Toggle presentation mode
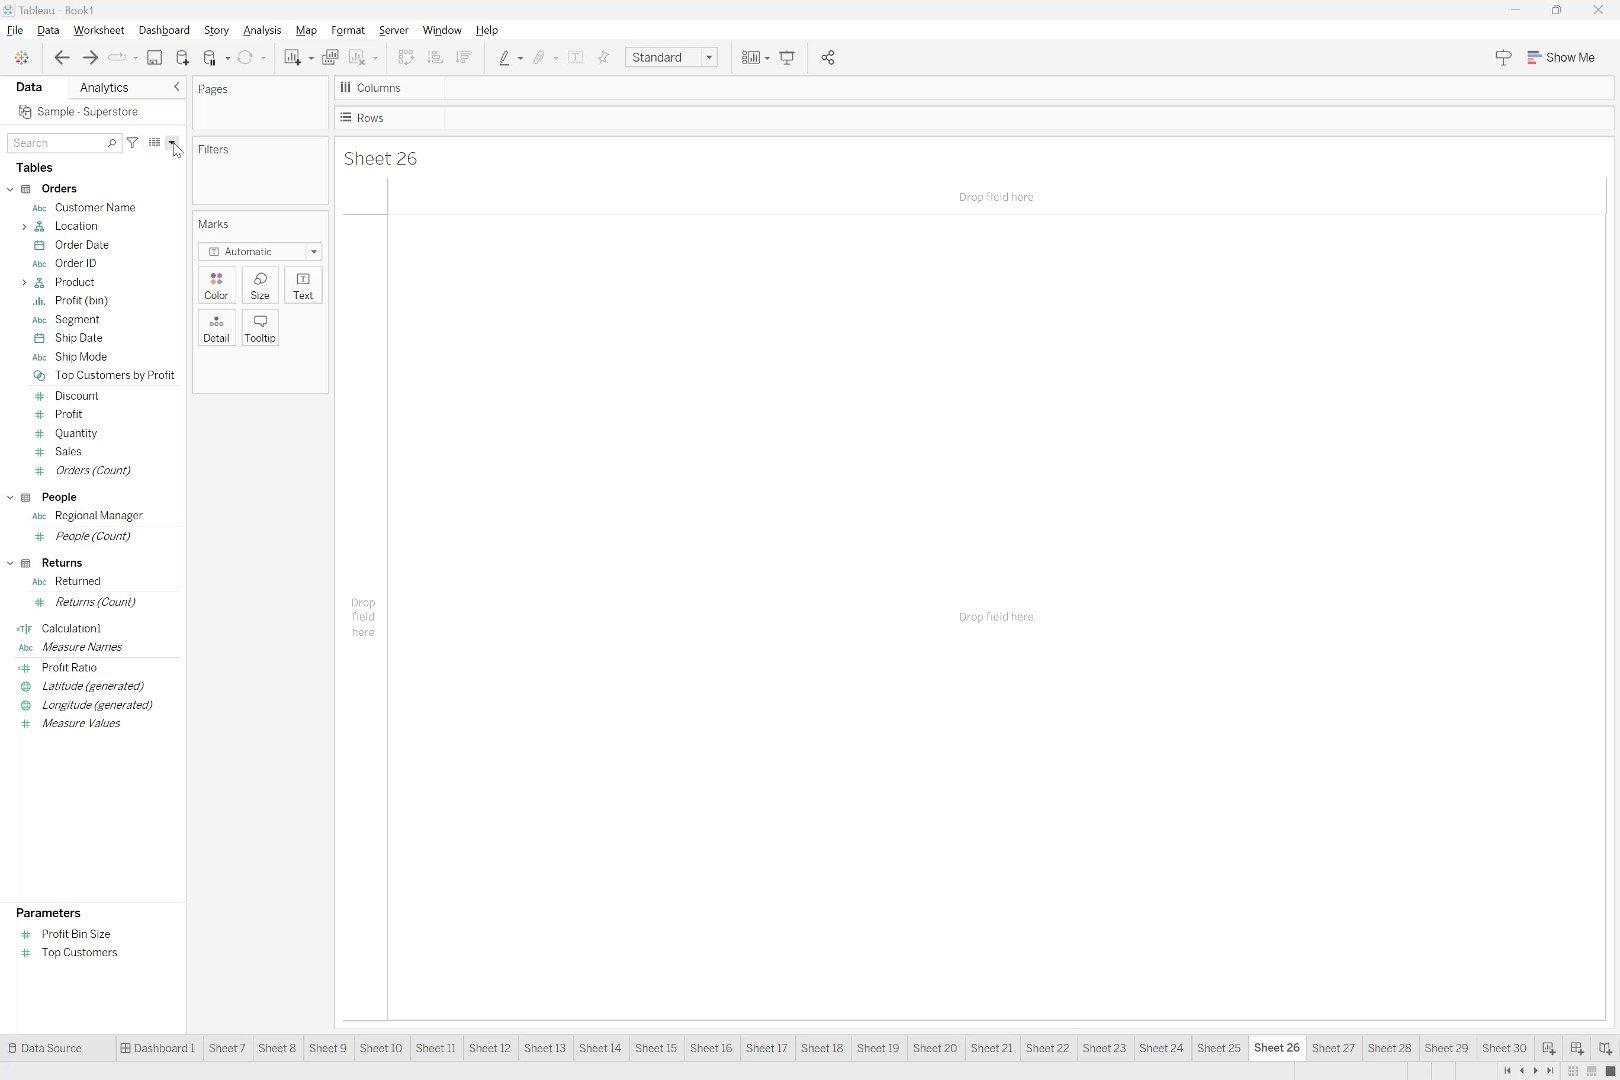This screenshot has height=1080, width=1620. pos(788,57)
